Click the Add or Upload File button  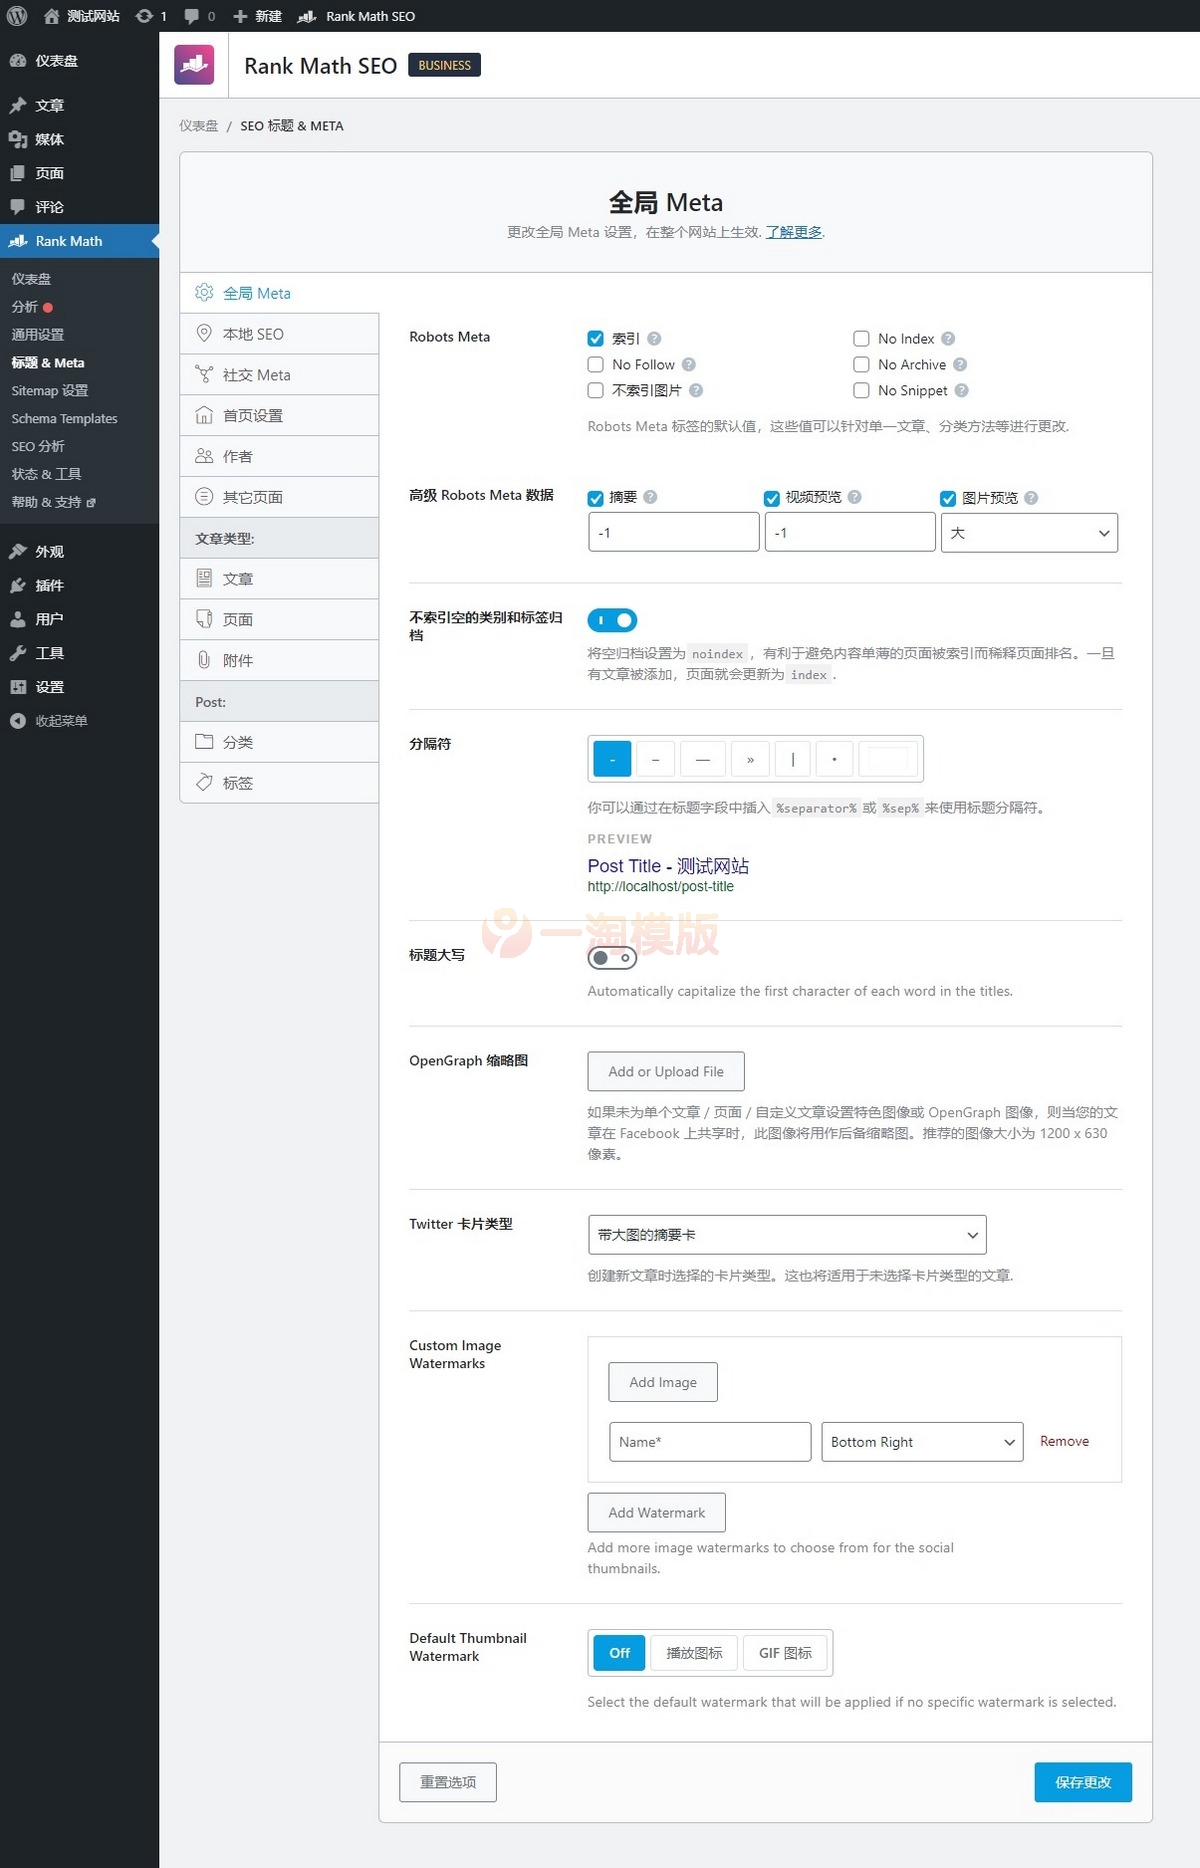tap(666, 1072)
